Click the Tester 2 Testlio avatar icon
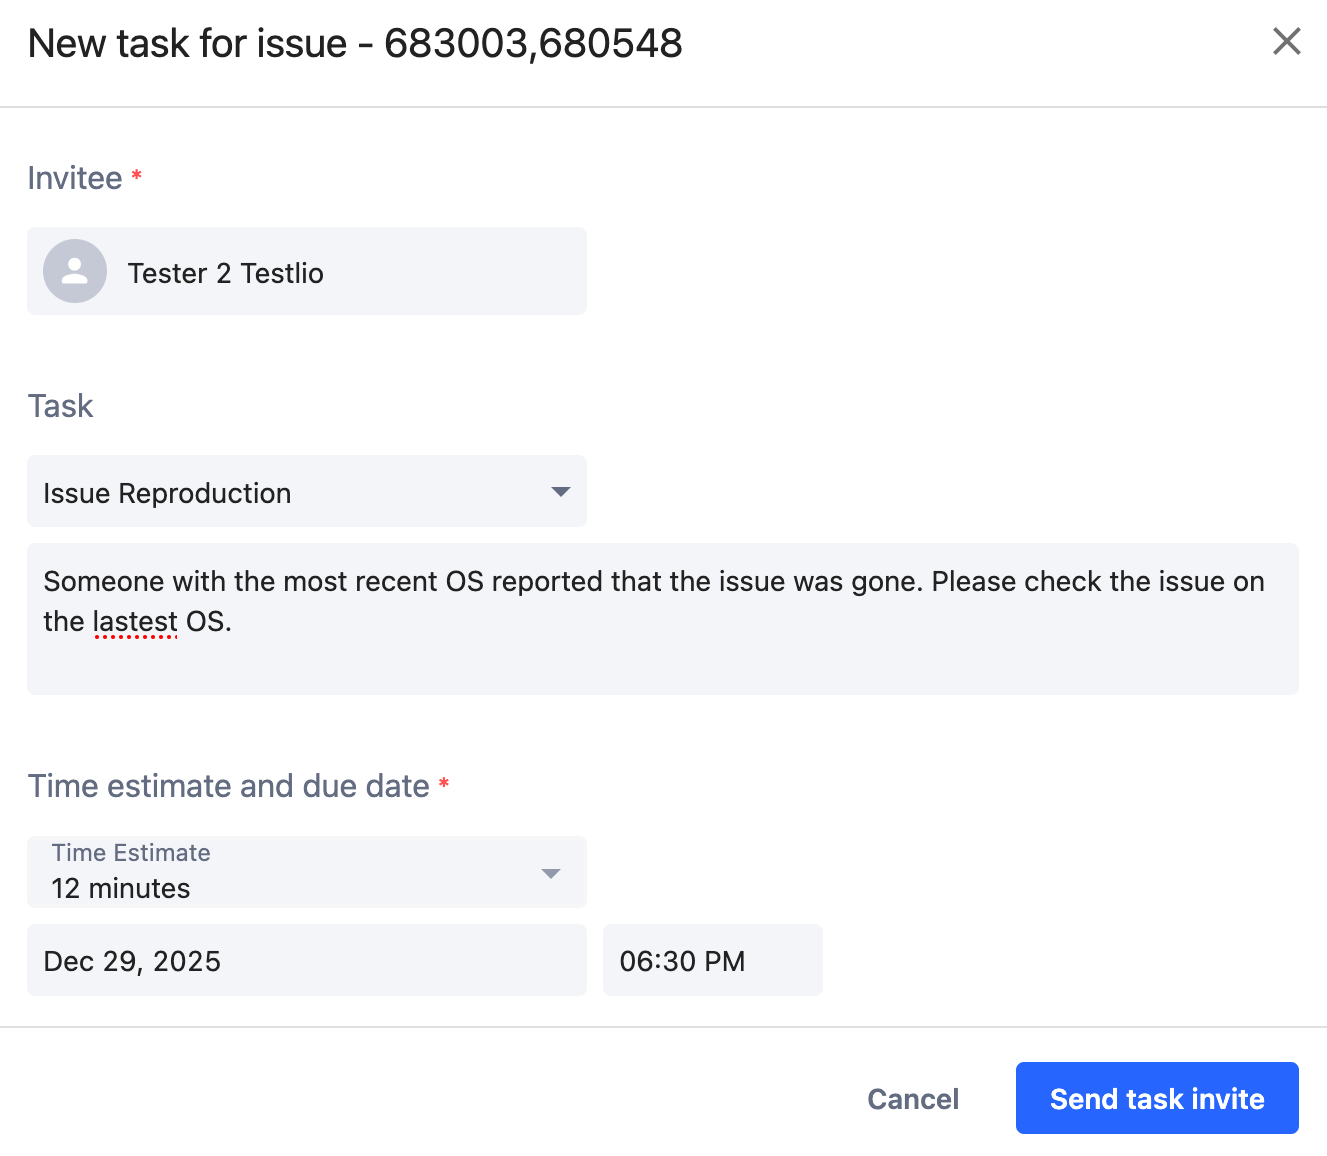This screenshot has height=1156, width=1327. (x=74, y=271)
